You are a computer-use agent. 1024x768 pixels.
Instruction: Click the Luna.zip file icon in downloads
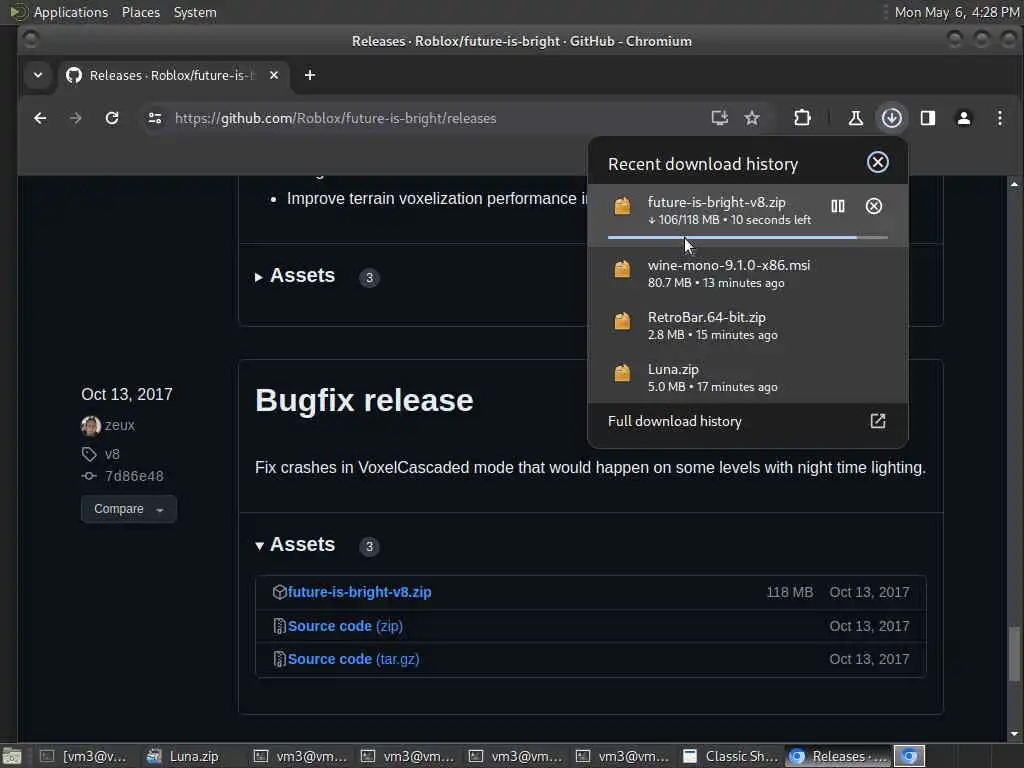tap(622, 373)
